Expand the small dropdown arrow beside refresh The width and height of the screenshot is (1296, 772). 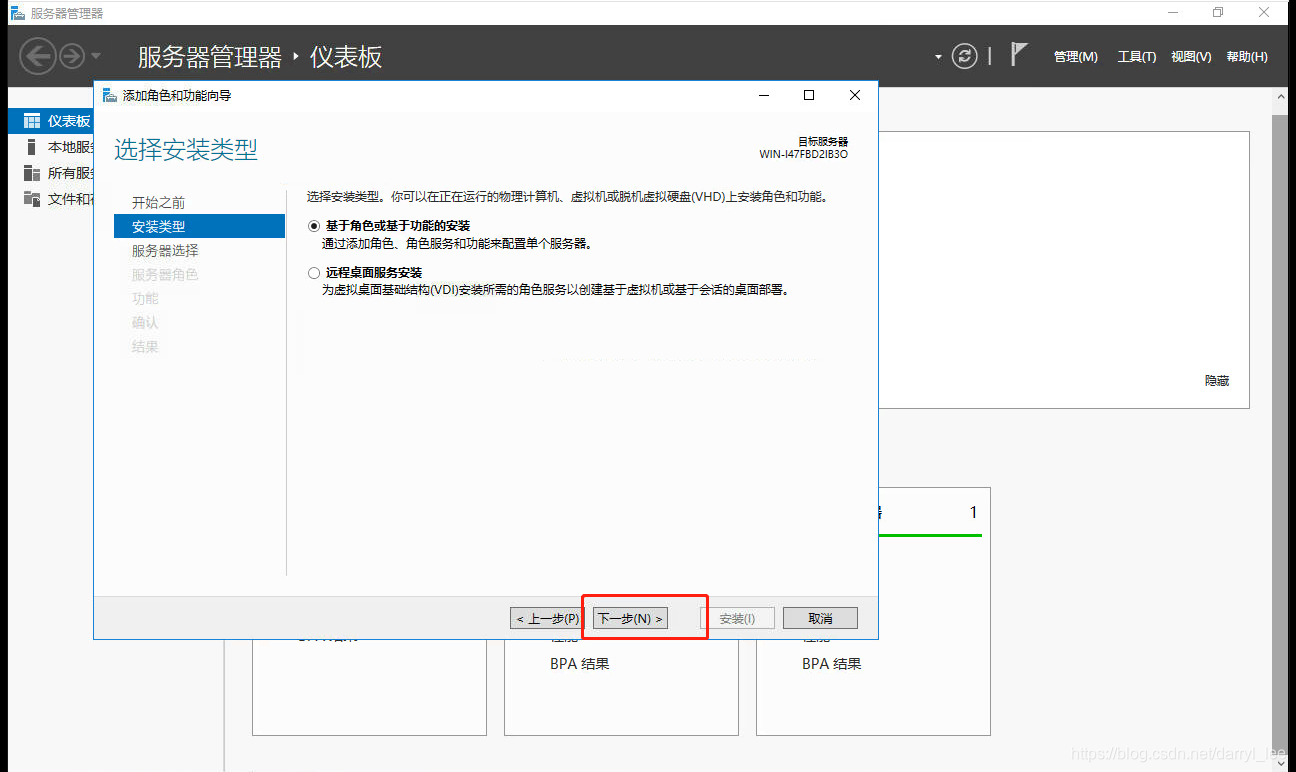point(938,57)
